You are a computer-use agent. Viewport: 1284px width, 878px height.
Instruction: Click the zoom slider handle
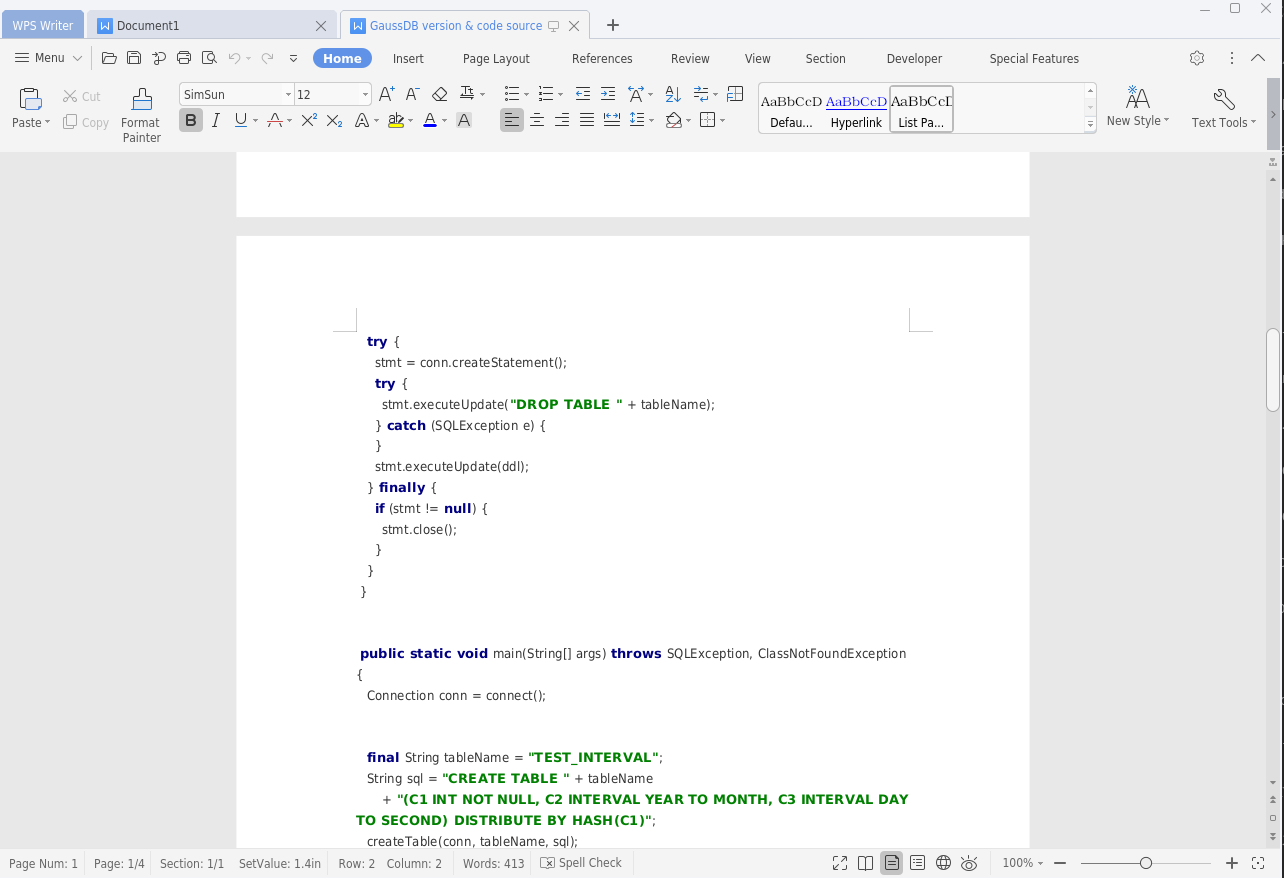1146,863
